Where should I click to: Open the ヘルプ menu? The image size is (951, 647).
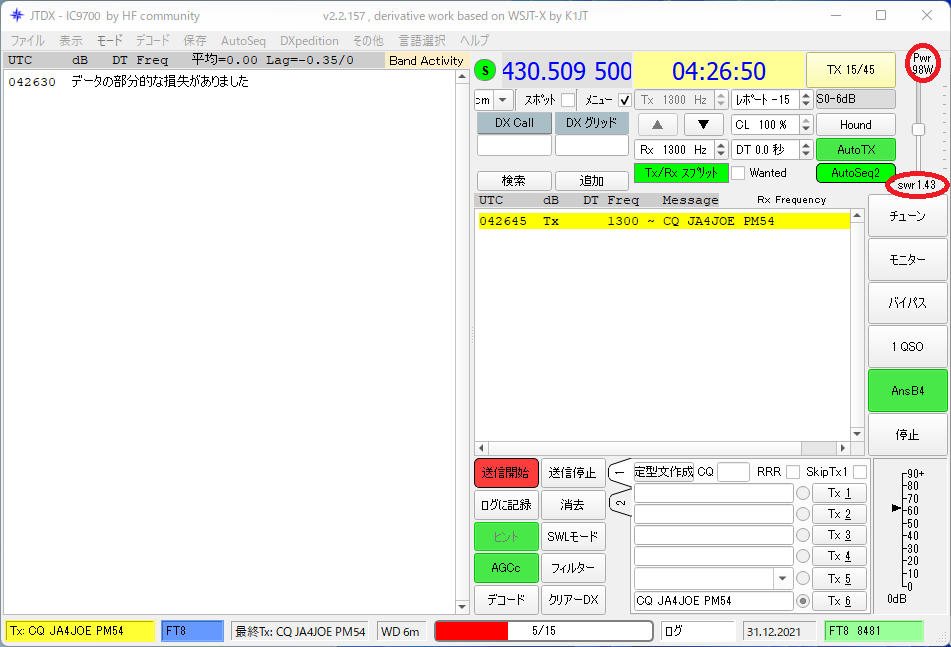pyautogui.click(x=474, y=41)
